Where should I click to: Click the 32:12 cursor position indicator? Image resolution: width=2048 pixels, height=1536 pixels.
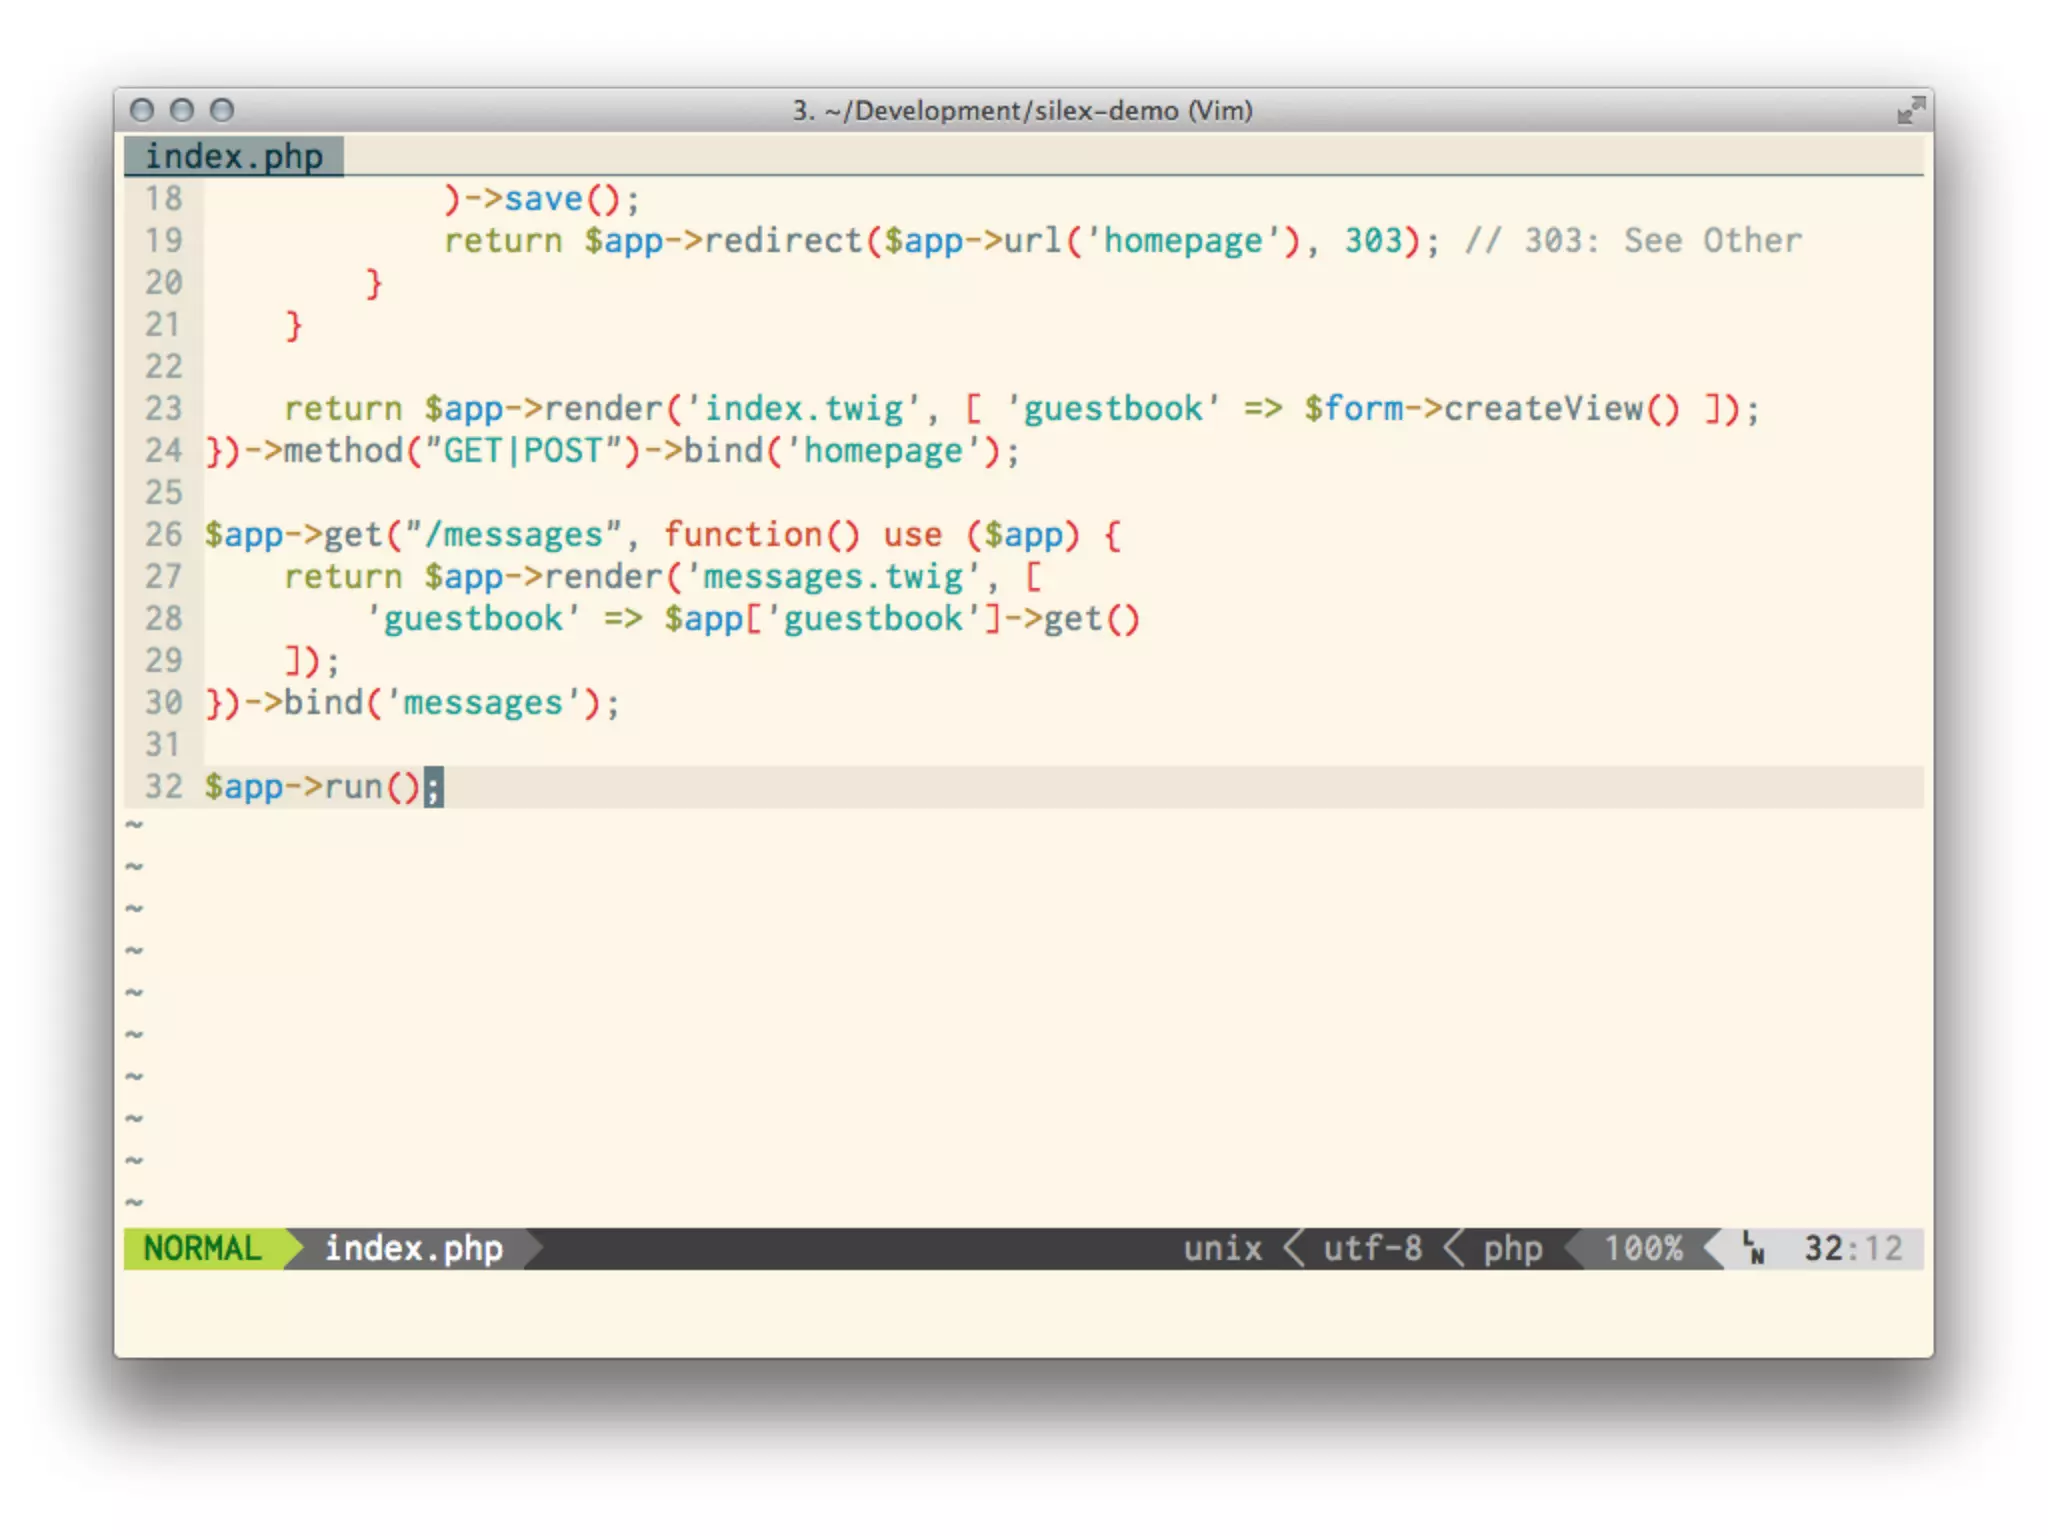coord(1852,1248)
